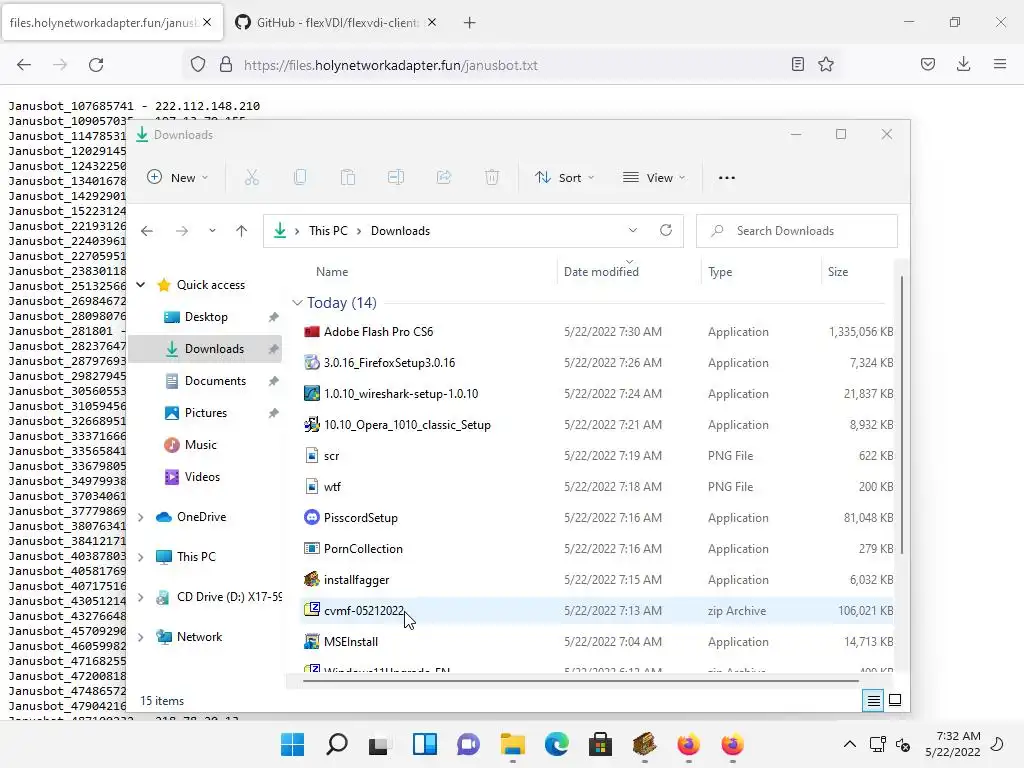This screenshot has width=1024, height=768.
Task: Click the Paste clipboard icon in Explorer toolbar
Action: tap(348, 178)
